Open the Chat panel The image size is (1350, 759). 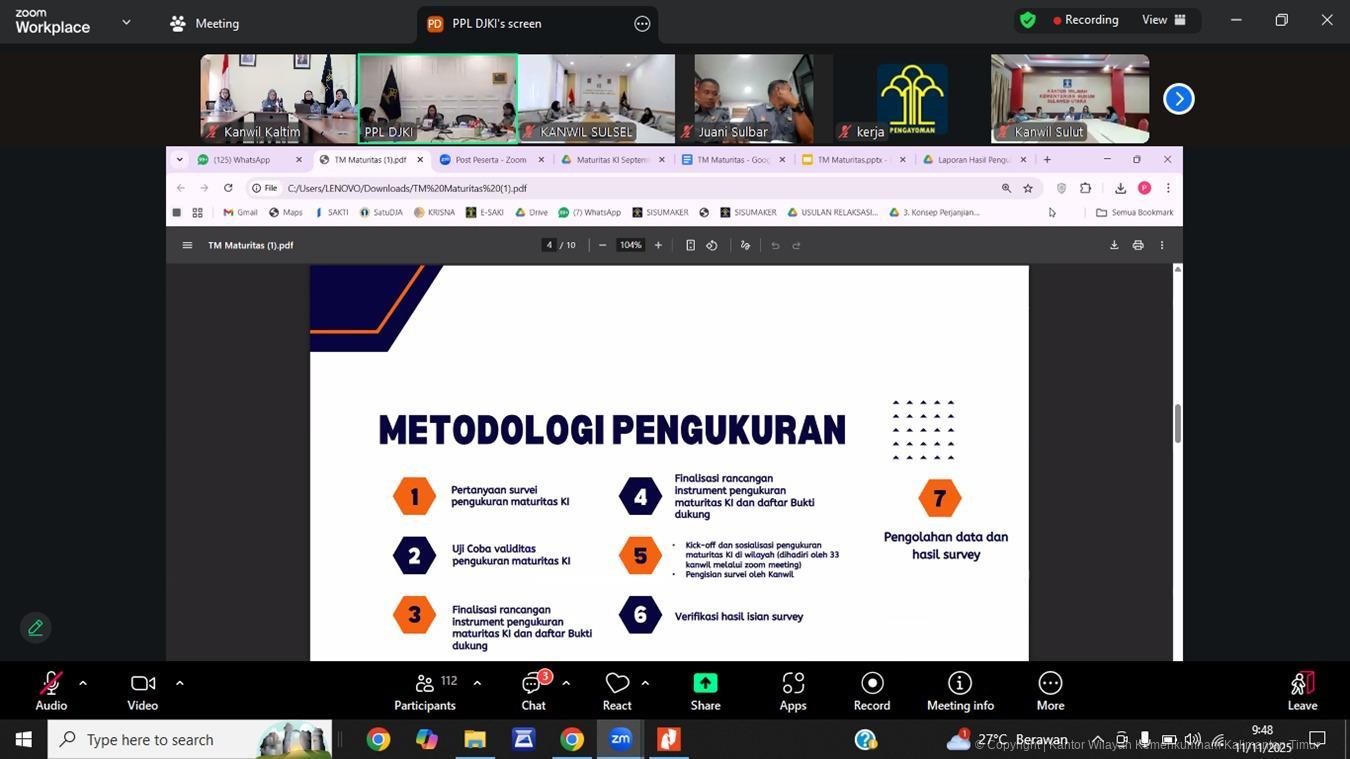click(x=533, y=691)
